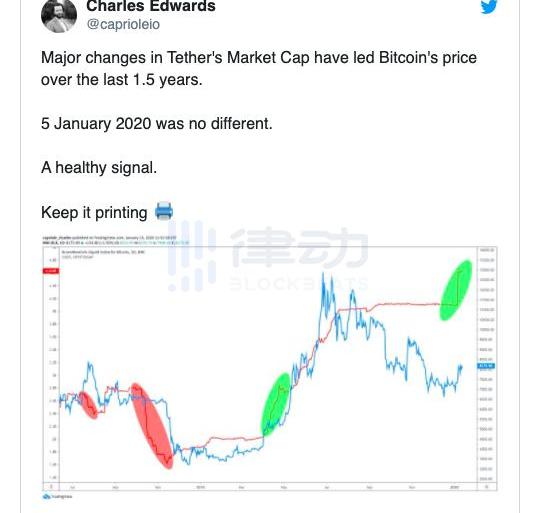Click the green ellipse at chart's top right
The image size is (537, 513).
[x=456, y=290]
